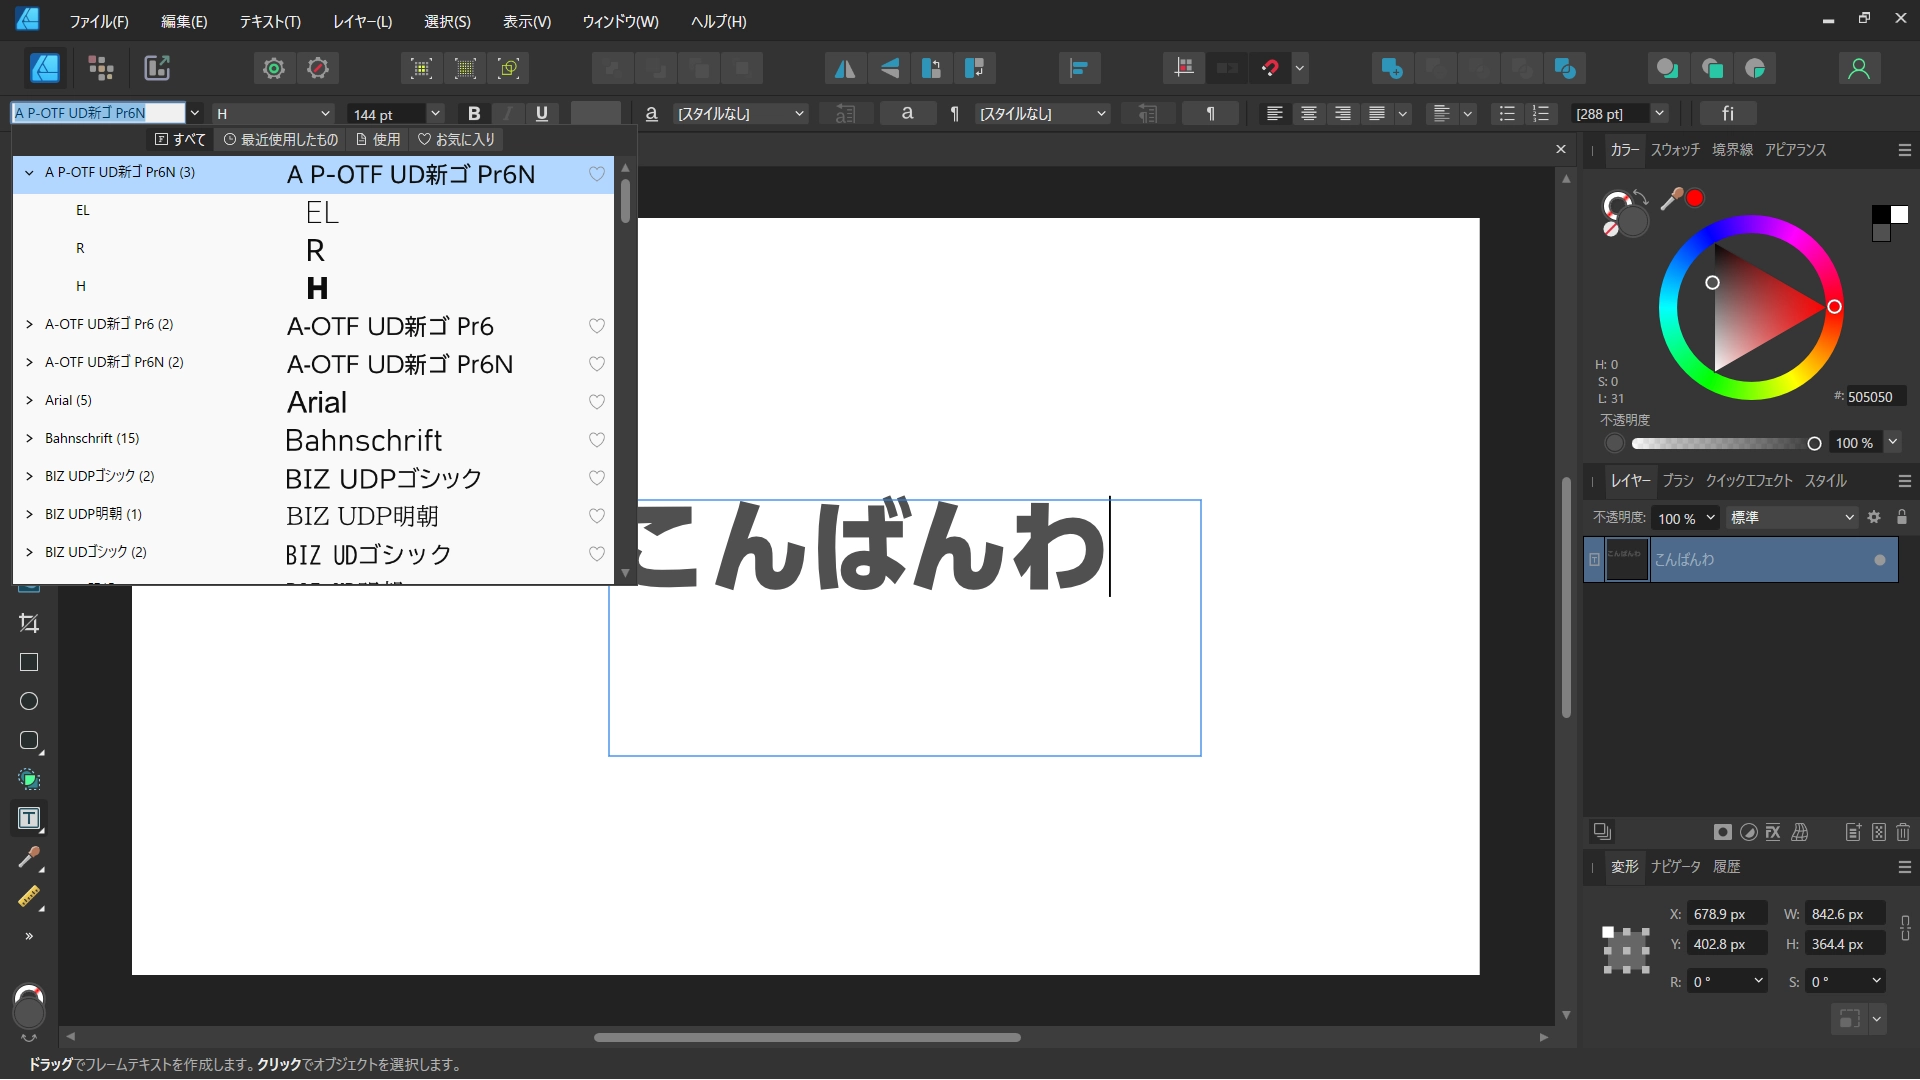The height and width of the screenshot is (1080, 1920).
Task: Toggle underline formatting
Action: click(542, 113)
